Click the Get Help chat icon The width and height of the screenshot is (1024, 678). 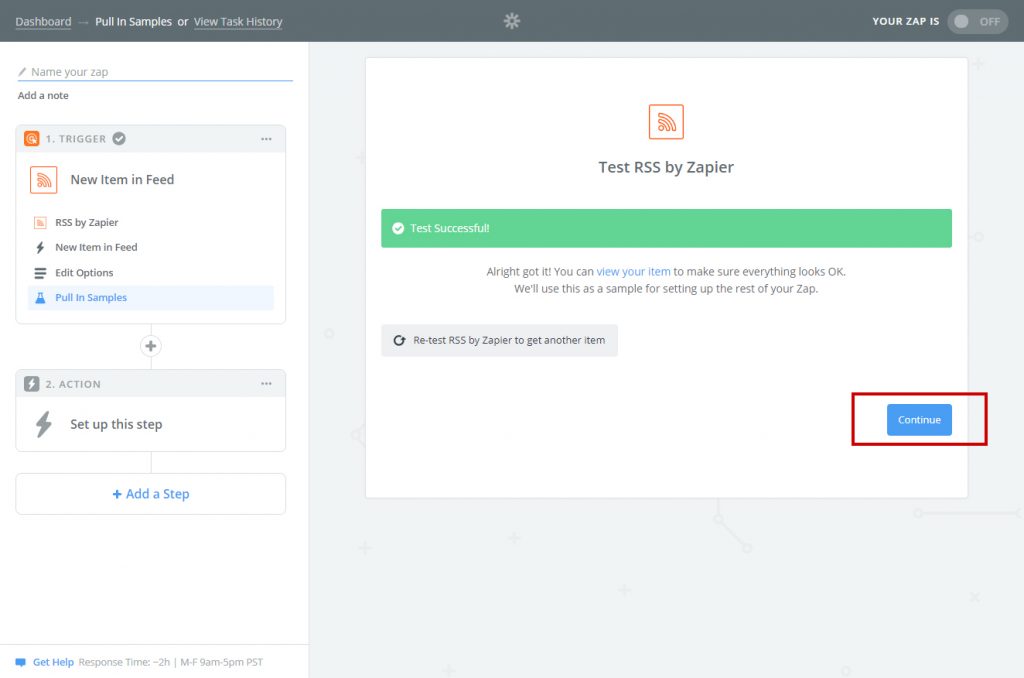21,662
